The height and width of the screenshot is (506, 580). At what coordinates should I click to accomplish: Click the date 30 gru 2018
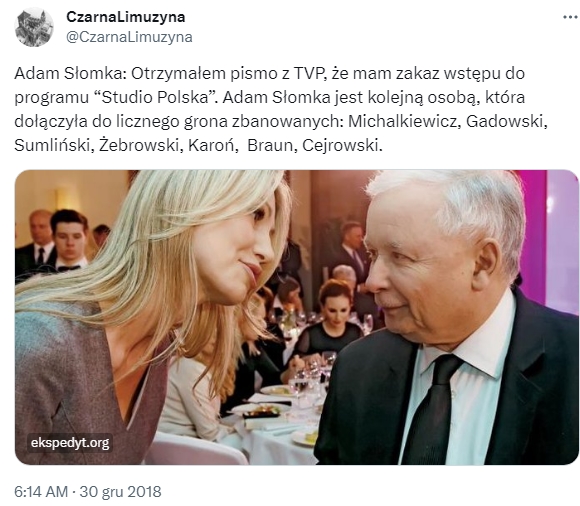[121, 492]
